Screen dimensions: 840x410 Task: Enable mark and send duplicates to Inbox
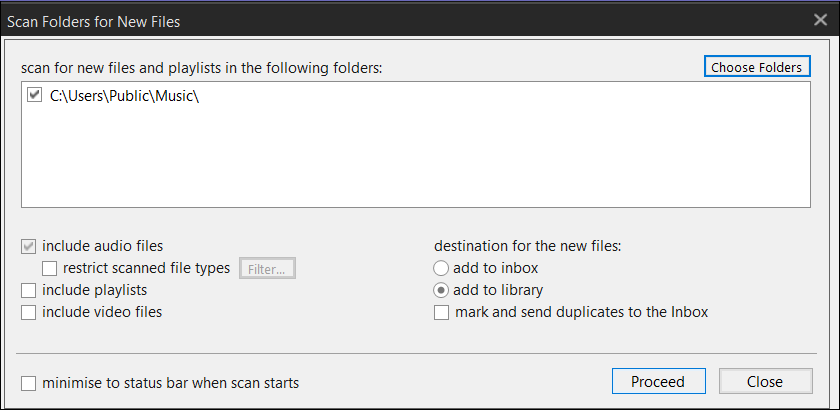[x=441, y=312]
